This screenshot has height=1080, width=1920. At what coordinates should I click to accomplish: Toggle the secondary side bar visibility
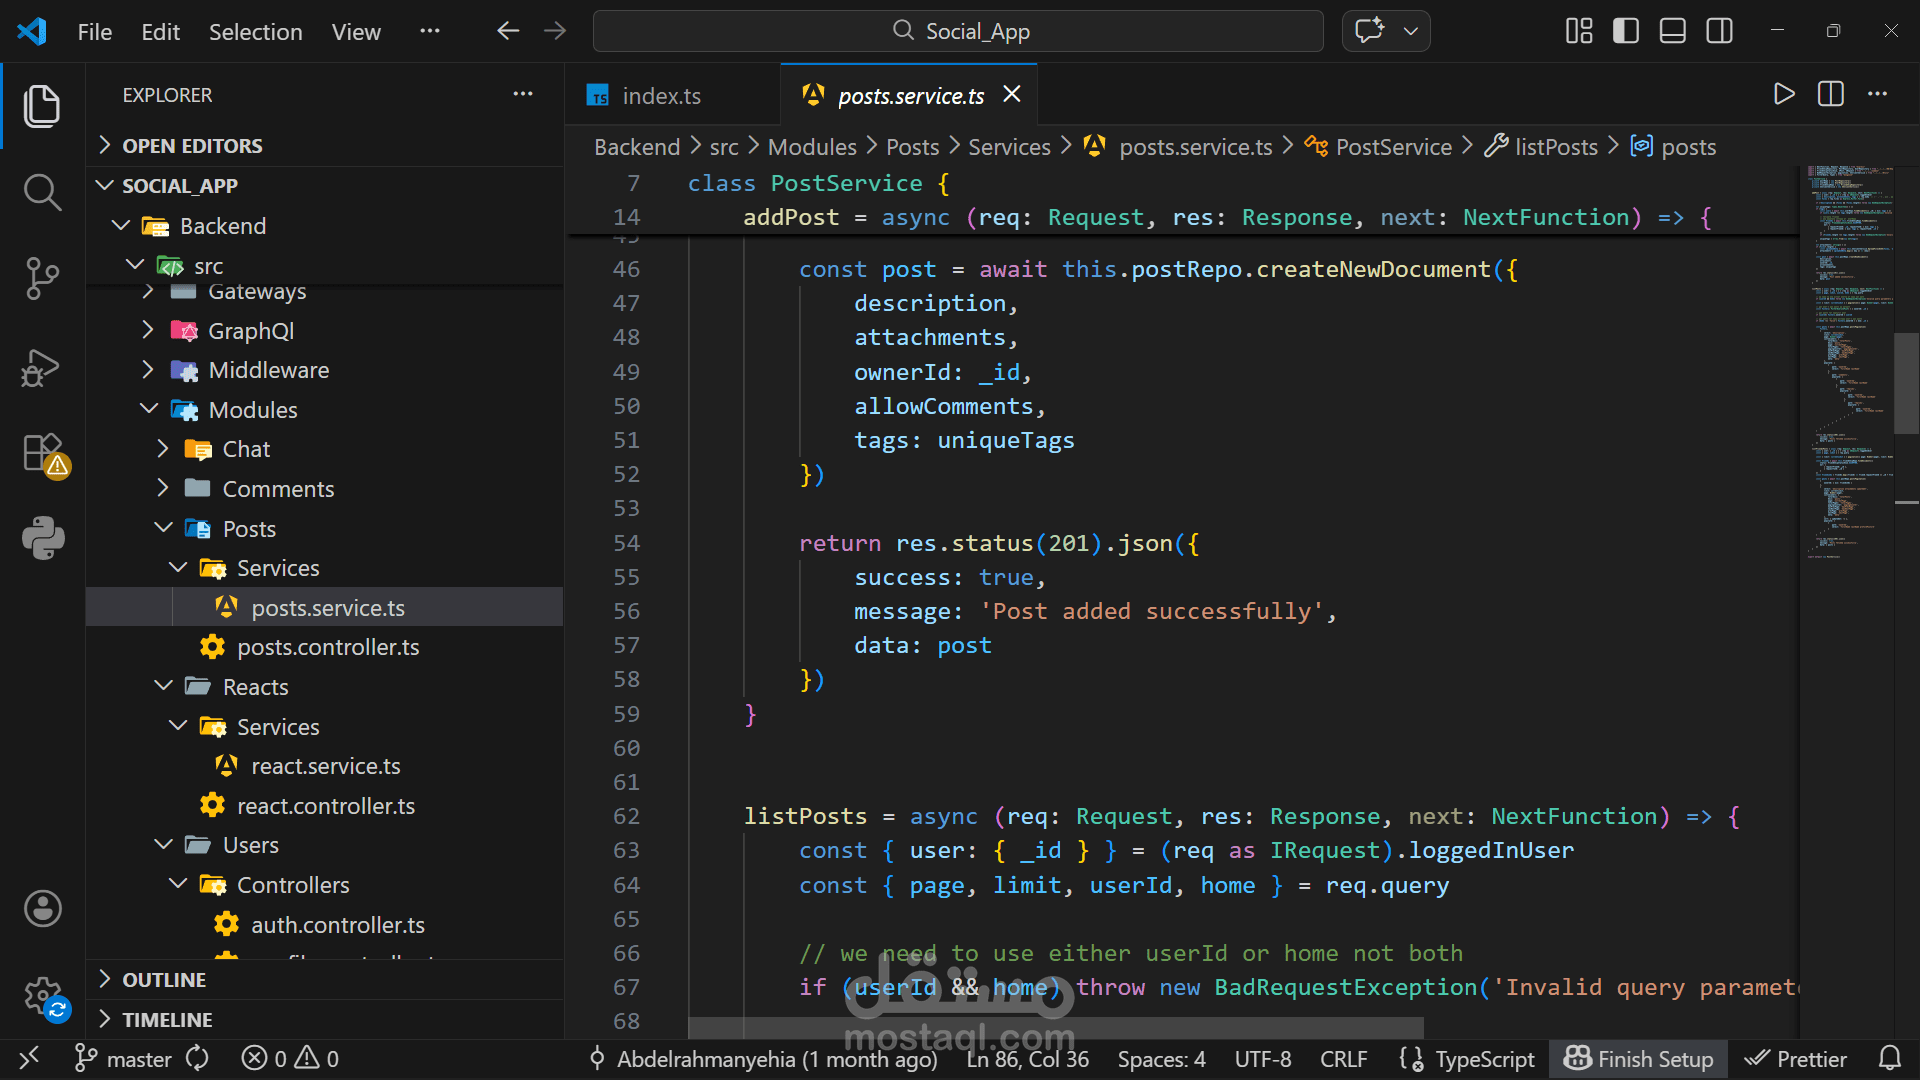click(x=1720, y=31)
